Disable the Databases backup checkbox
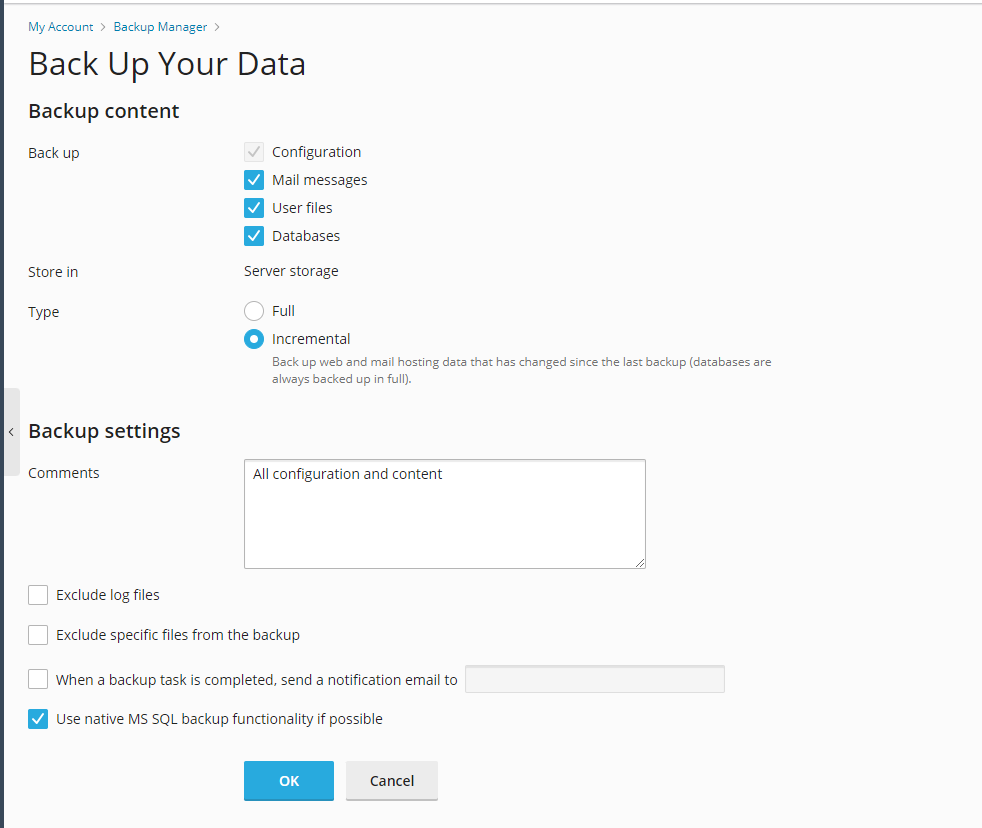Screen dimensions: 982x828 (254, 236)
